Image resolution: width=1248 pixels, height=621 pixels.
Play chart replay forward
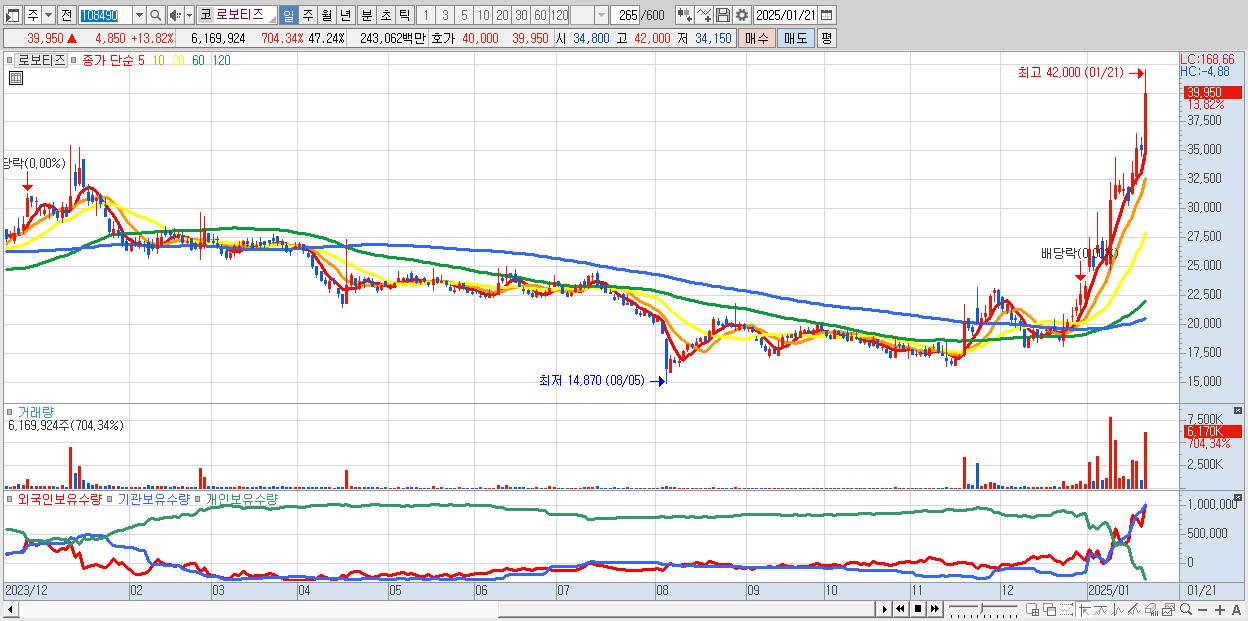pos(884,609)
